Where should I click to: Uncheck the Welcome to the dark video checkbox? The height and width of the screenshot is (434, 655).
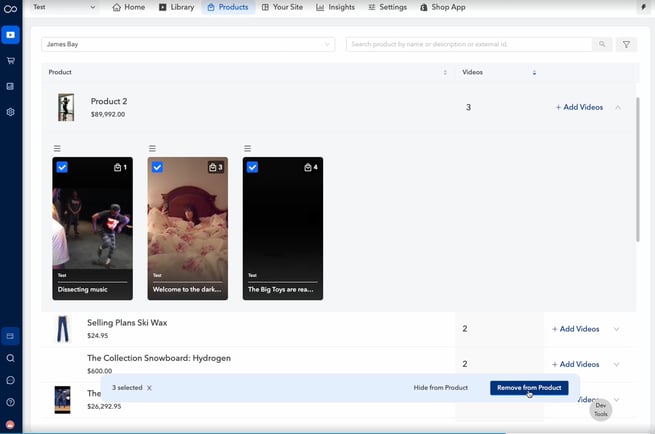[157, 167]
